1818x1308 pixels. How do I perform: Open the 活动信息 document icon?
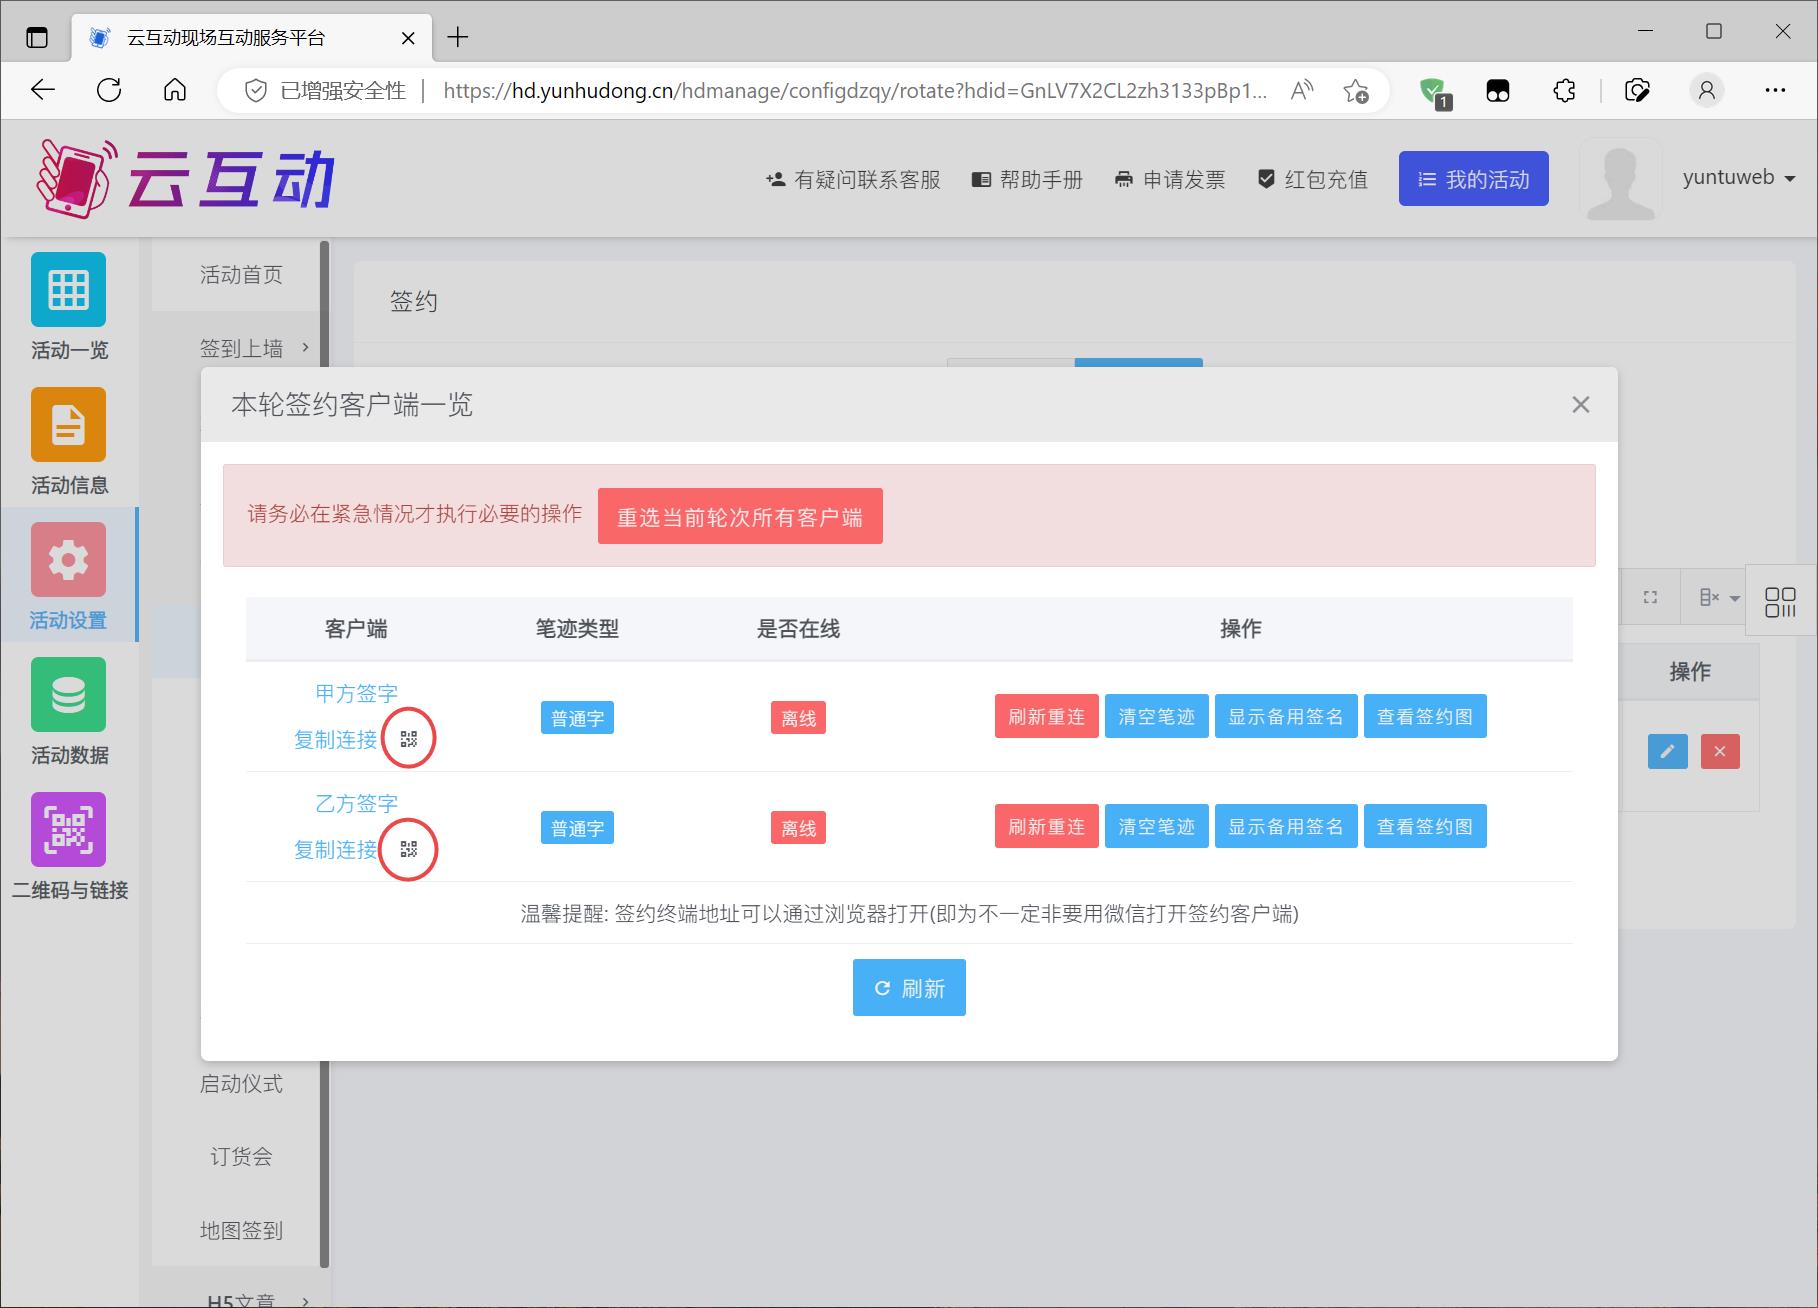pyautogui.click(x=68, y=424)
